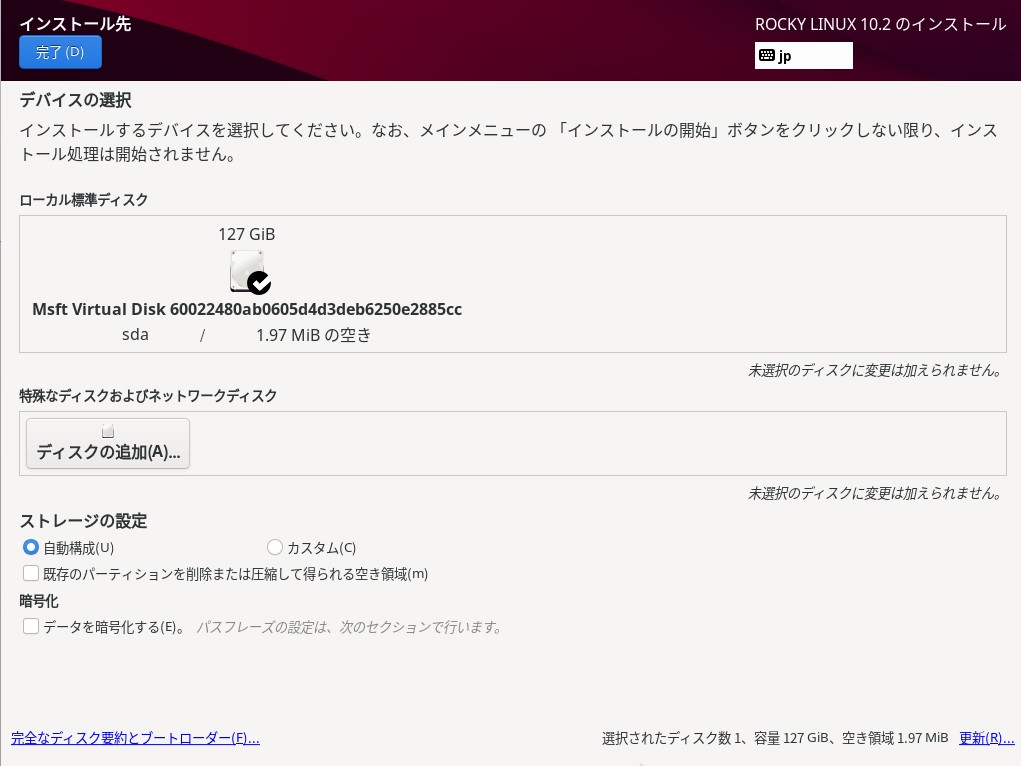Image resolution: width=1021 pixels, height=766 pixels.
Task: Click the ストレージの設定 heading
Action: click(x=83, y=521)
